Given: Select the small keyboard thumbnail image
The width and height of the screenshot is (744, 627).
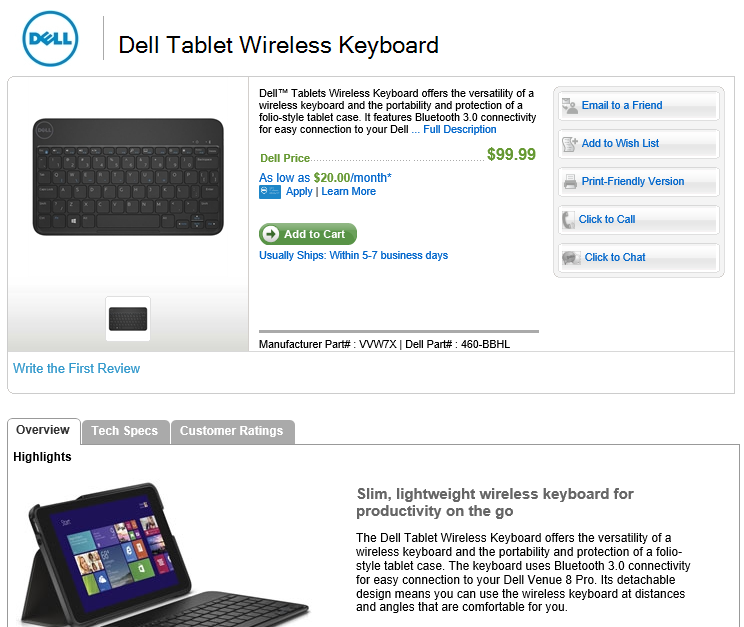Looking at the screenshot, I should [x=128, y=318].
